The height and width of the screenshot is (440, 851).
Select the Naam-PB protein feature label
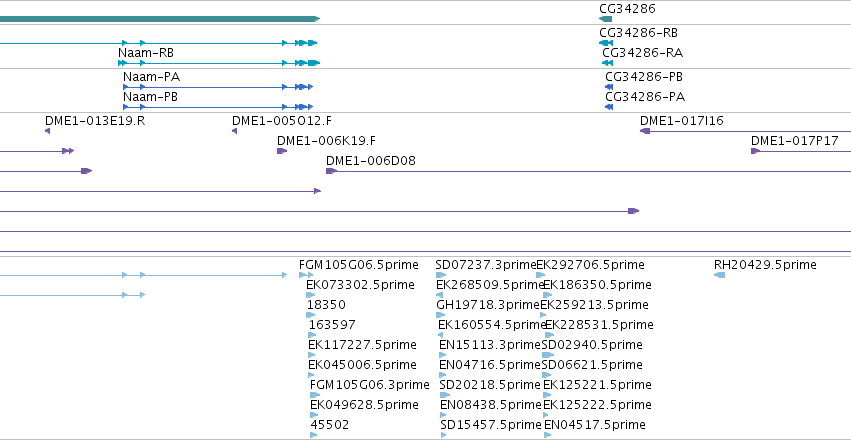click(150, 97)
